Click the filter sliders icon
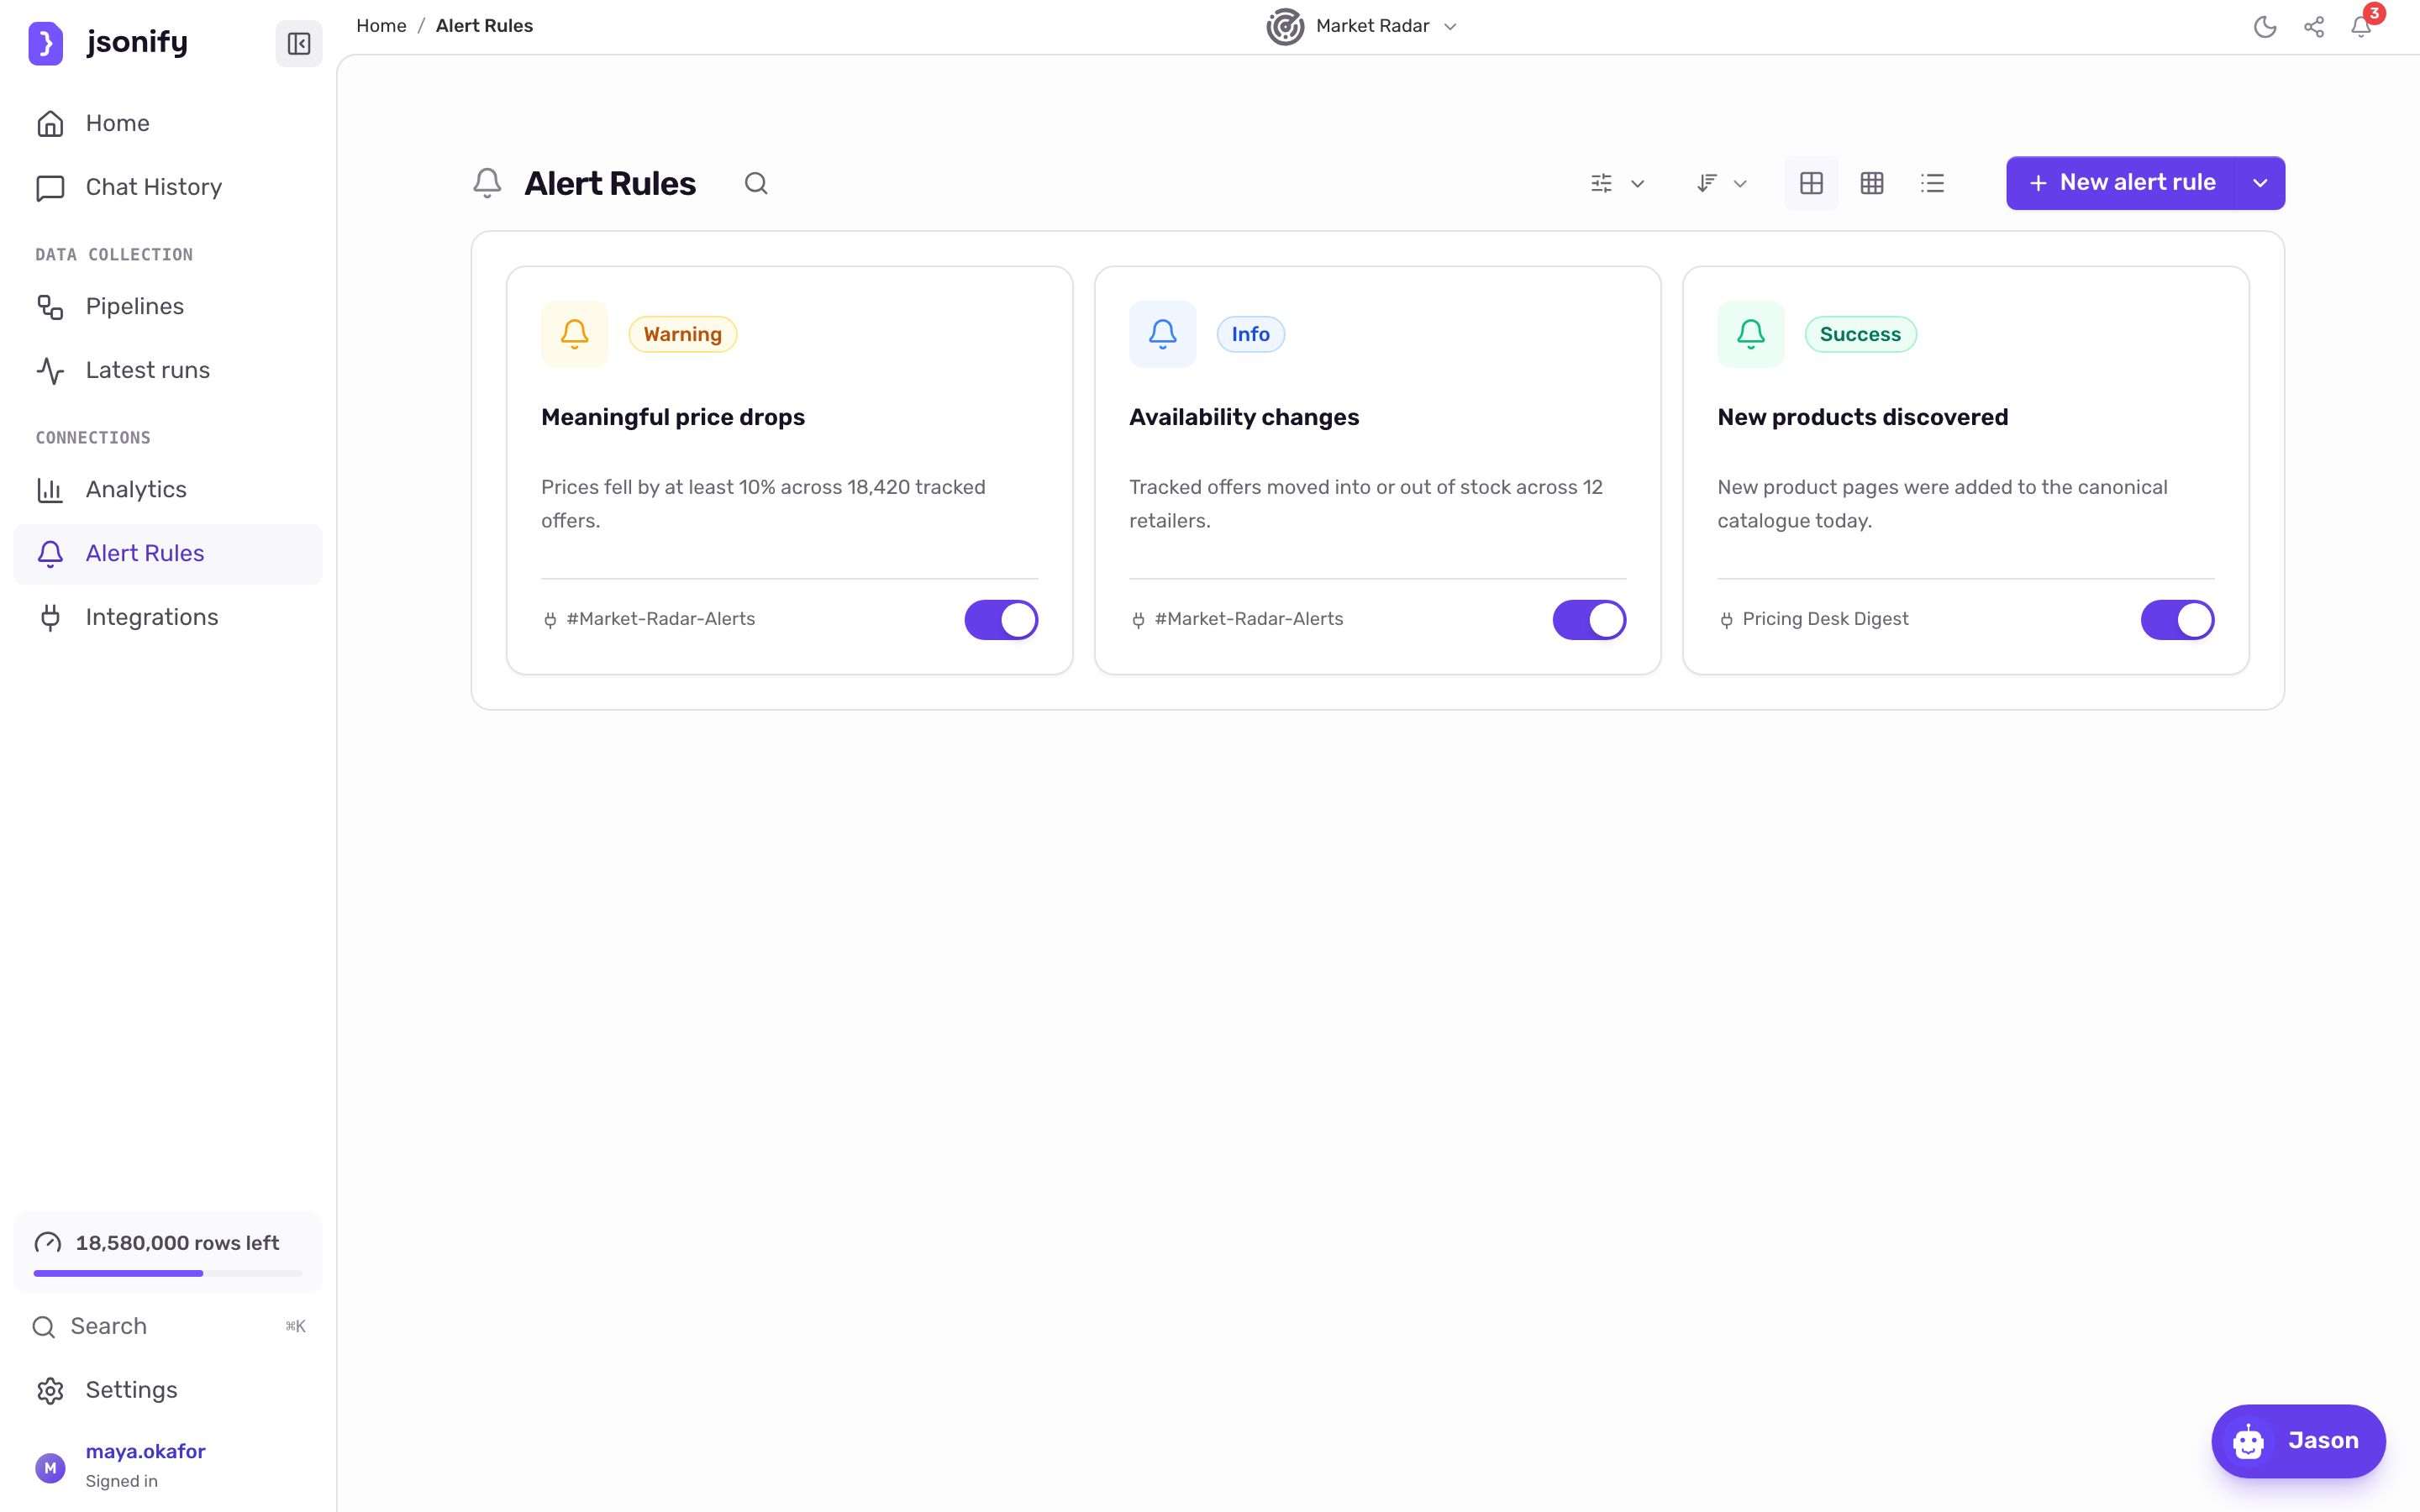The width and height of the screenshot is (2420, 1512). click(x=1601, y=183)
